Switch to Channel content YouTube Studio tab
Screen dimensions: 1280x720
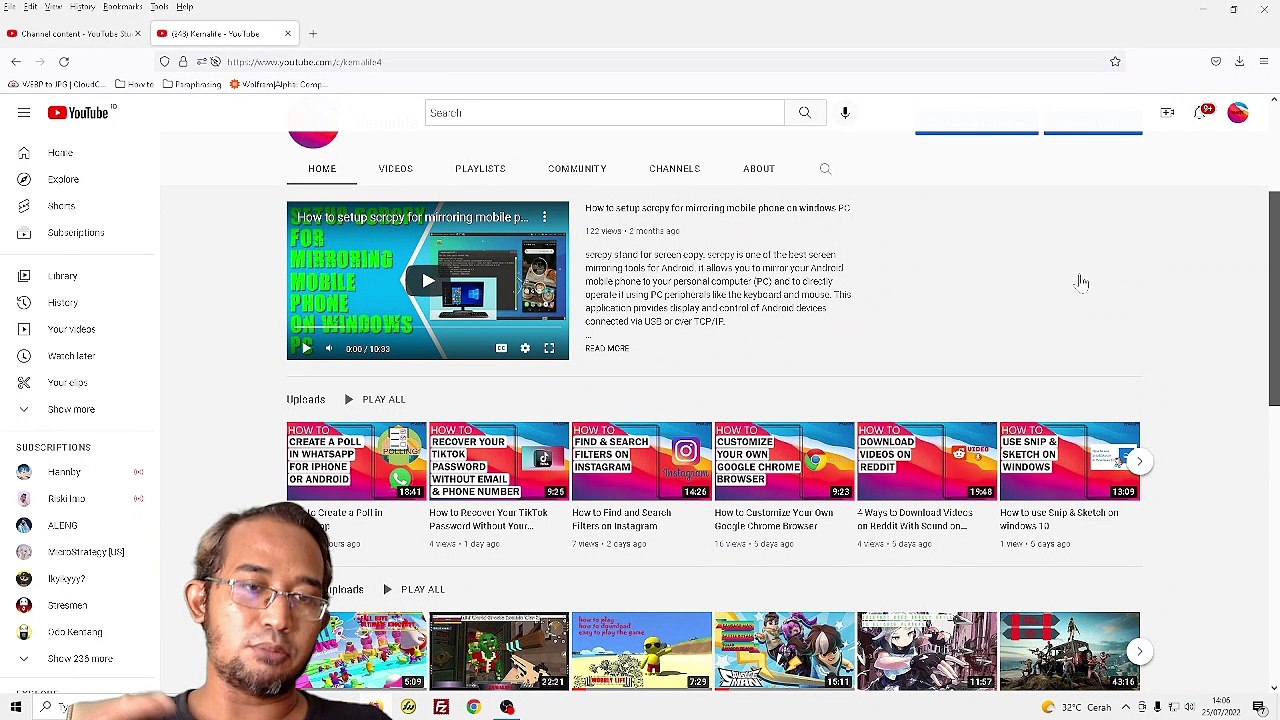coord(74,34)
